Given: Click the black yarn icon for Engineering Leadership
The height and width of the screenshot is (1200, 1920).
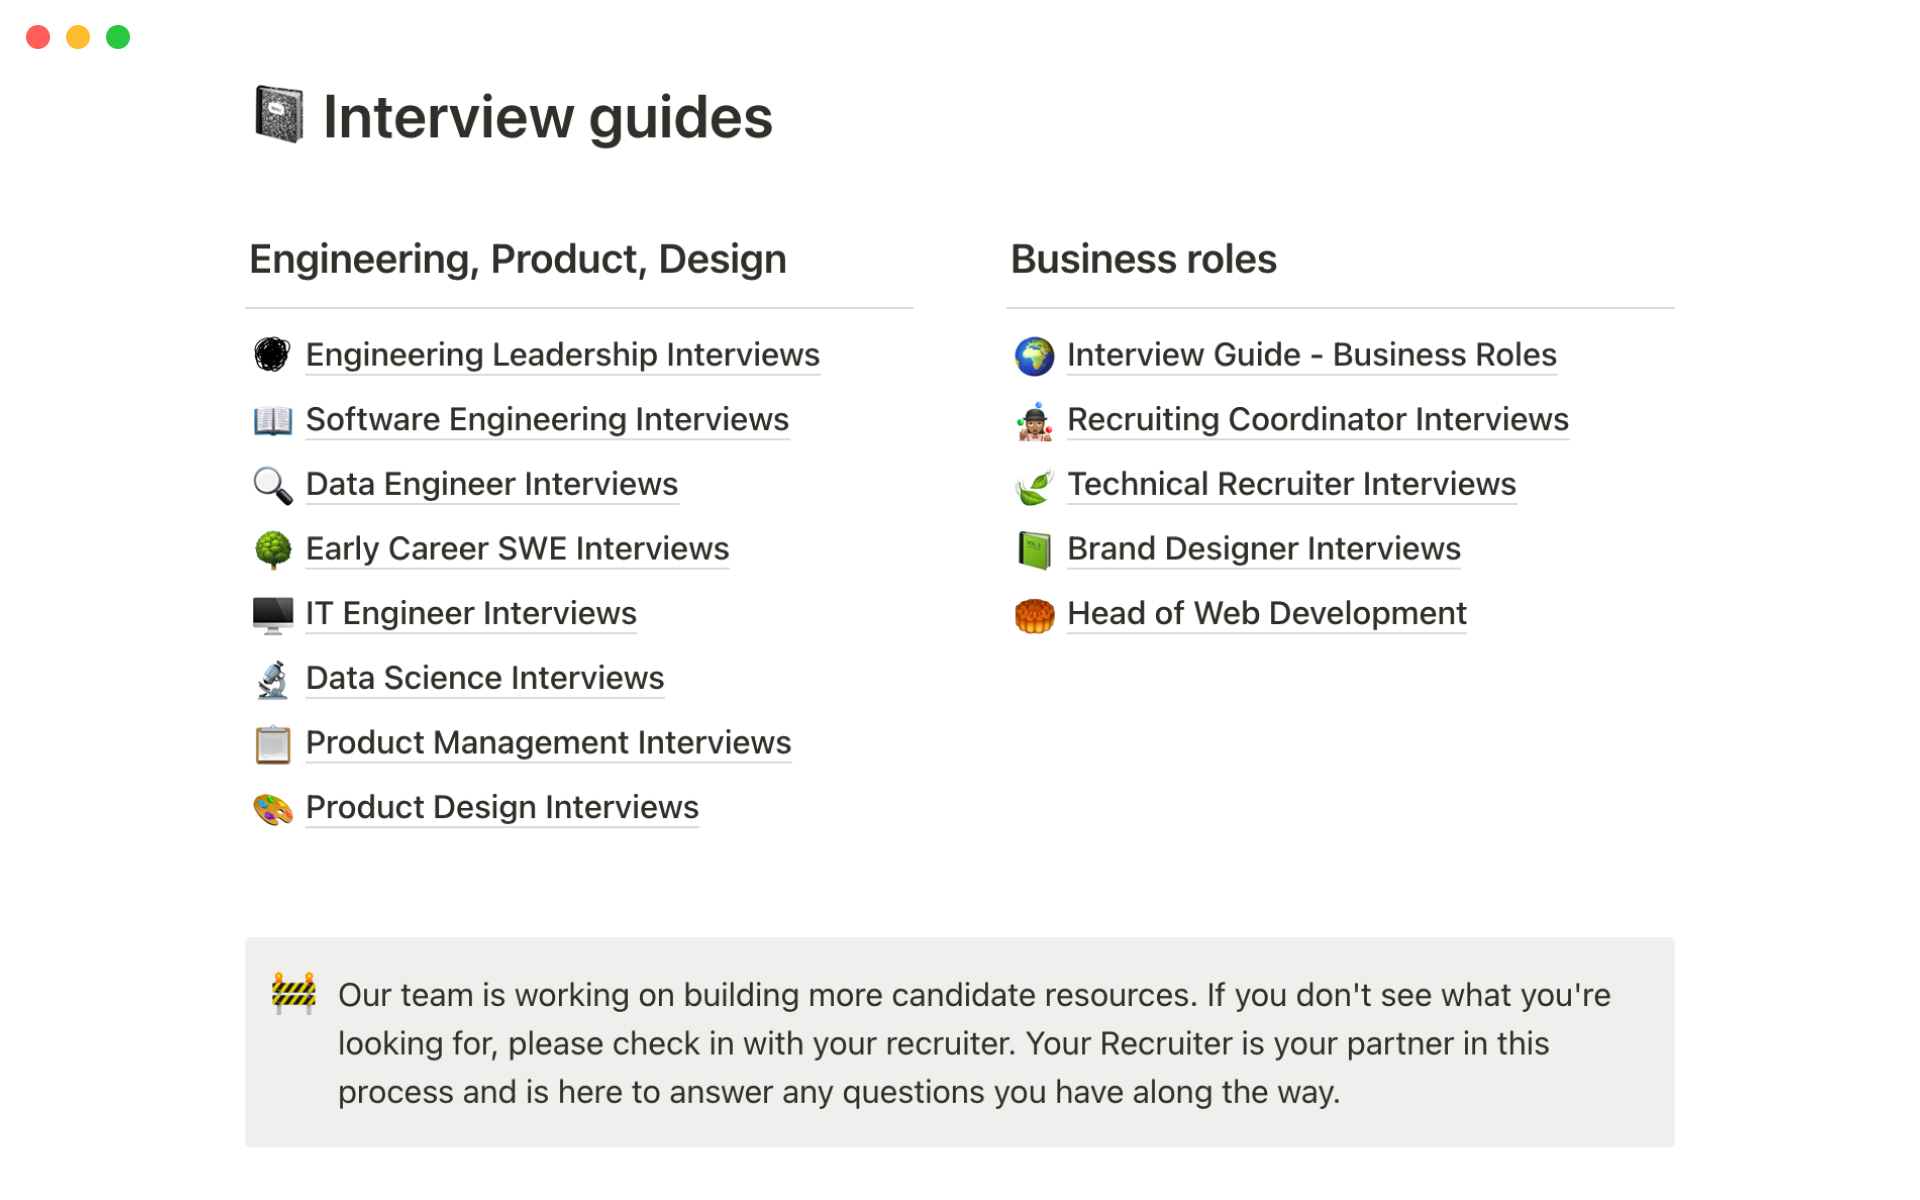Looking at the screenshot, I should pos(272,354).
